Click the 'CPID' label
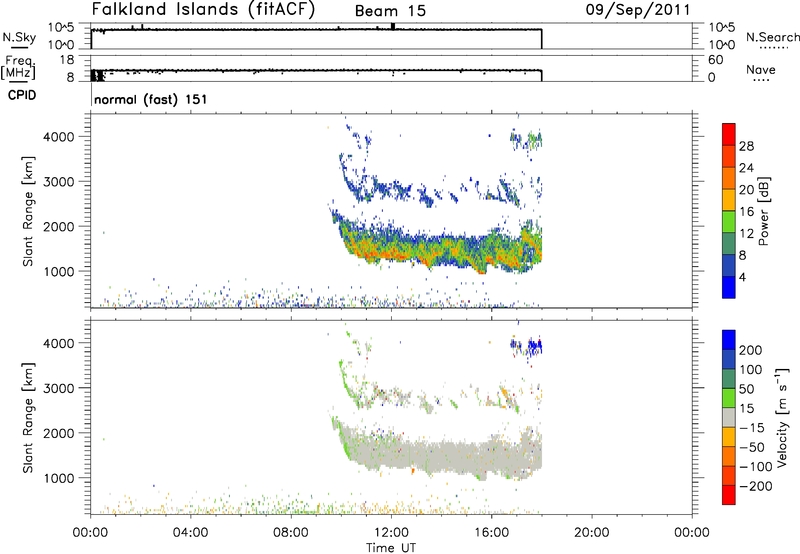Screen dimensions: 800x554 click(x=21, y=95)
